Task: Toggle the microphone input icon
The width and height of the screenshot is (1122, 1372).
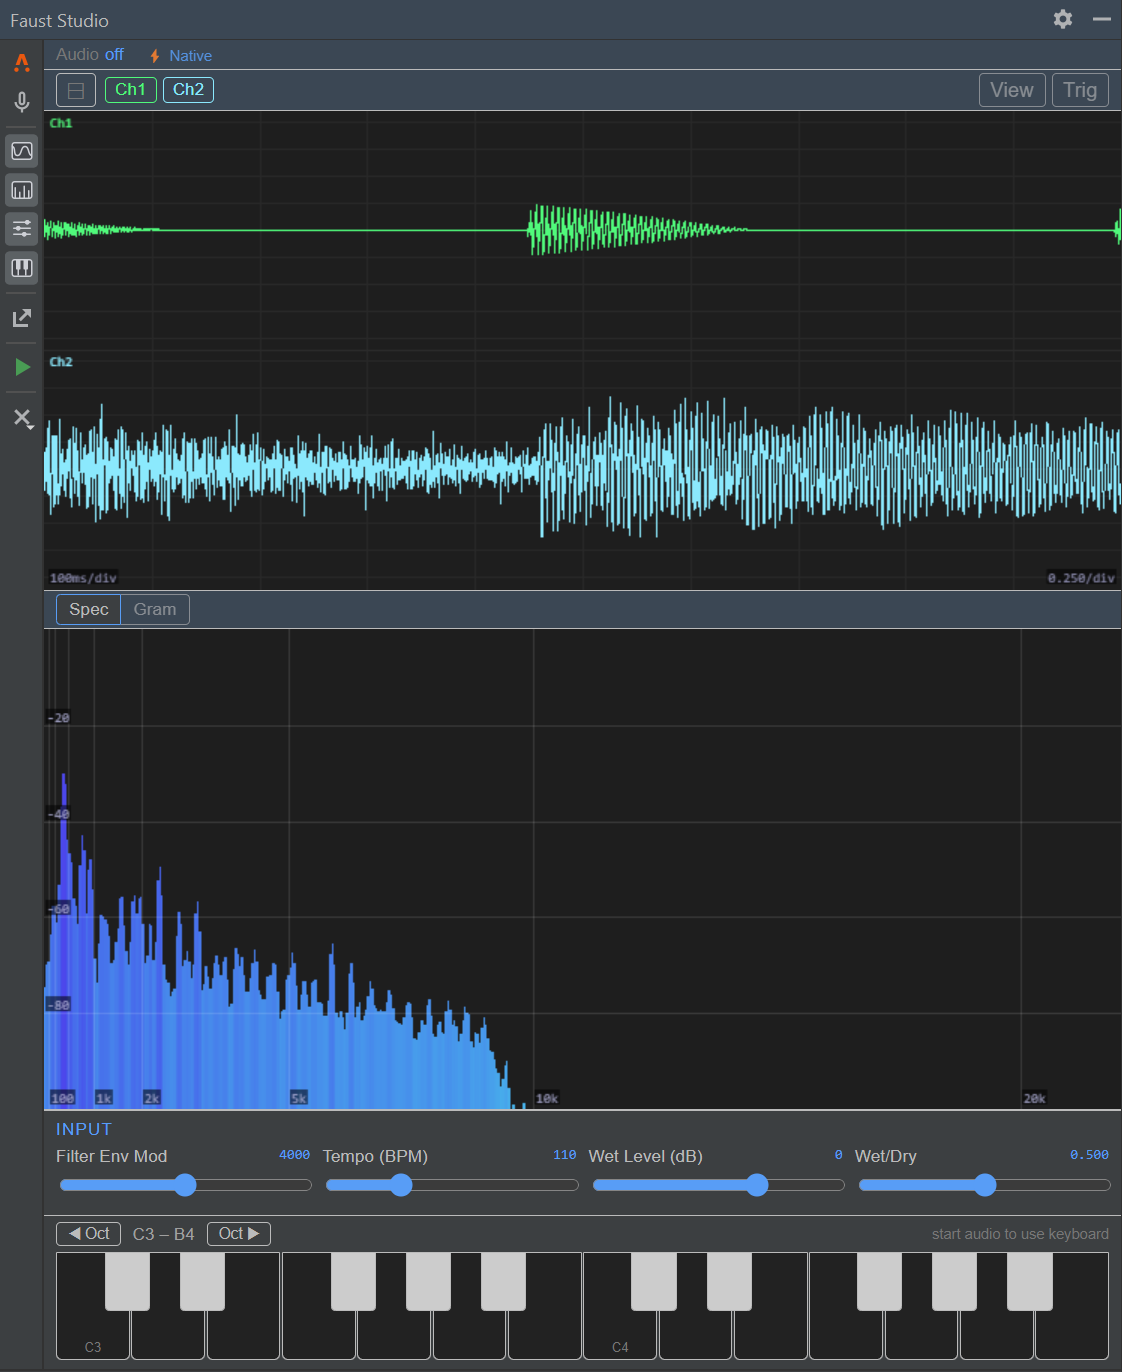Action: tap(22, 102)
